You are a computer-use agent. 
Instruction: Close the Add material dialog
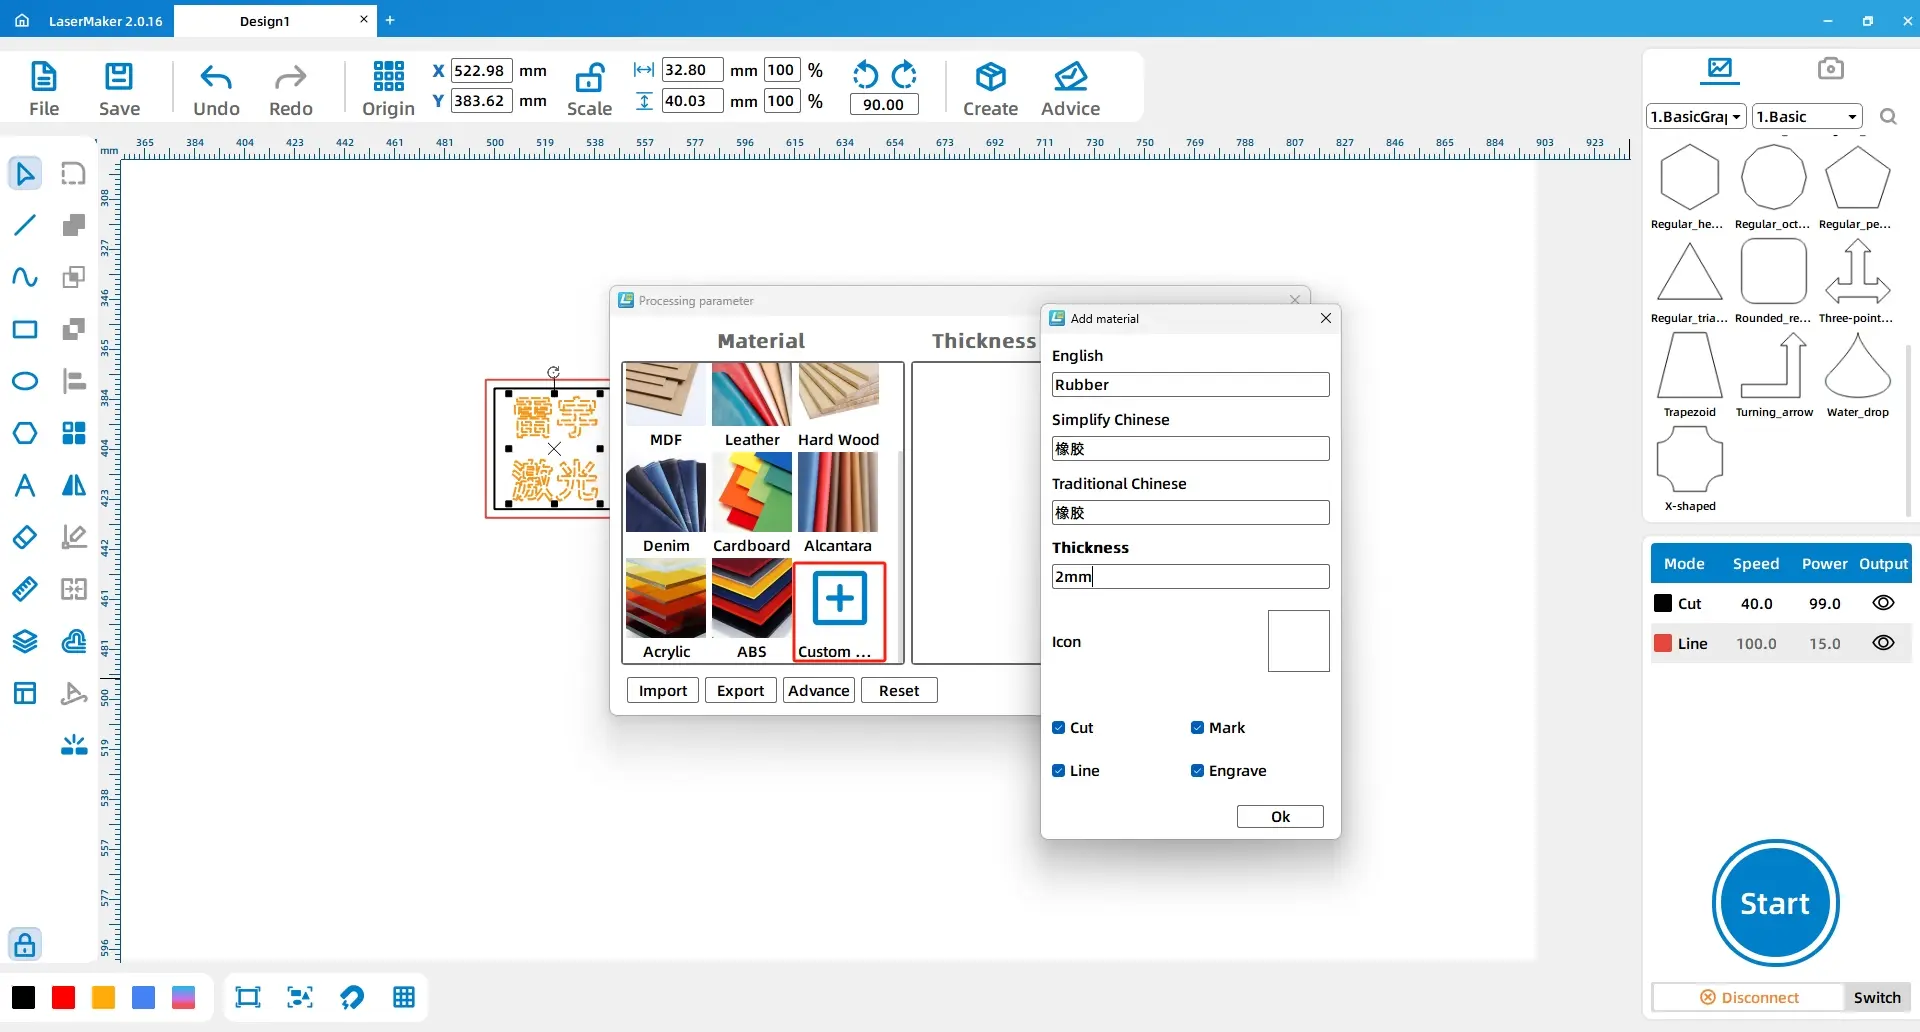point(1326,318)
